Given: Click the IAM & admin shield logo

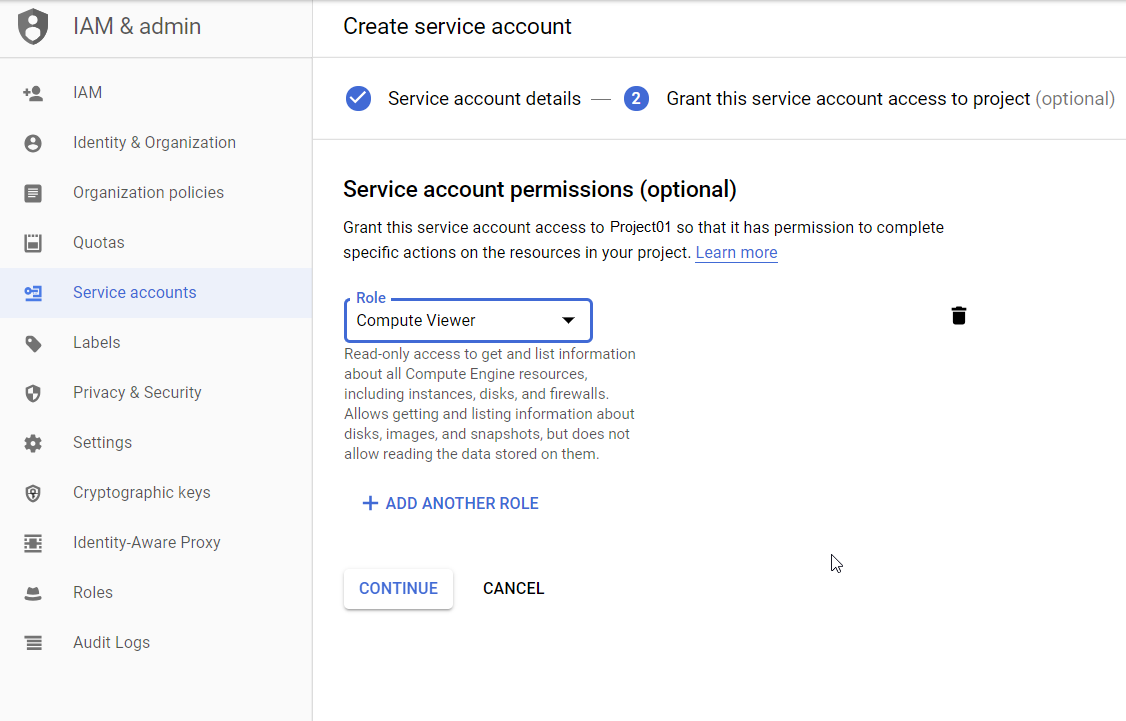Looking at the screenshot, I should tap(33, 26).
